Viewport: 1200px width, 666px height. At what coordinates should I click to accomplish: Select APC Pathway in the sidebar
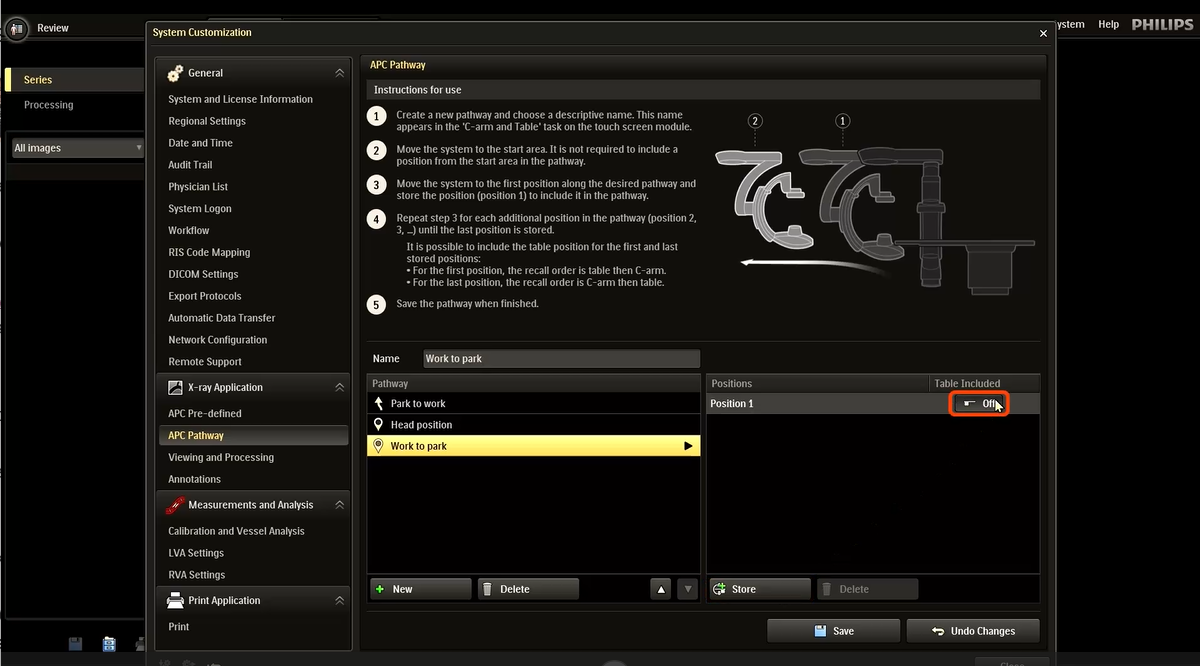click(x=253, y=436)
